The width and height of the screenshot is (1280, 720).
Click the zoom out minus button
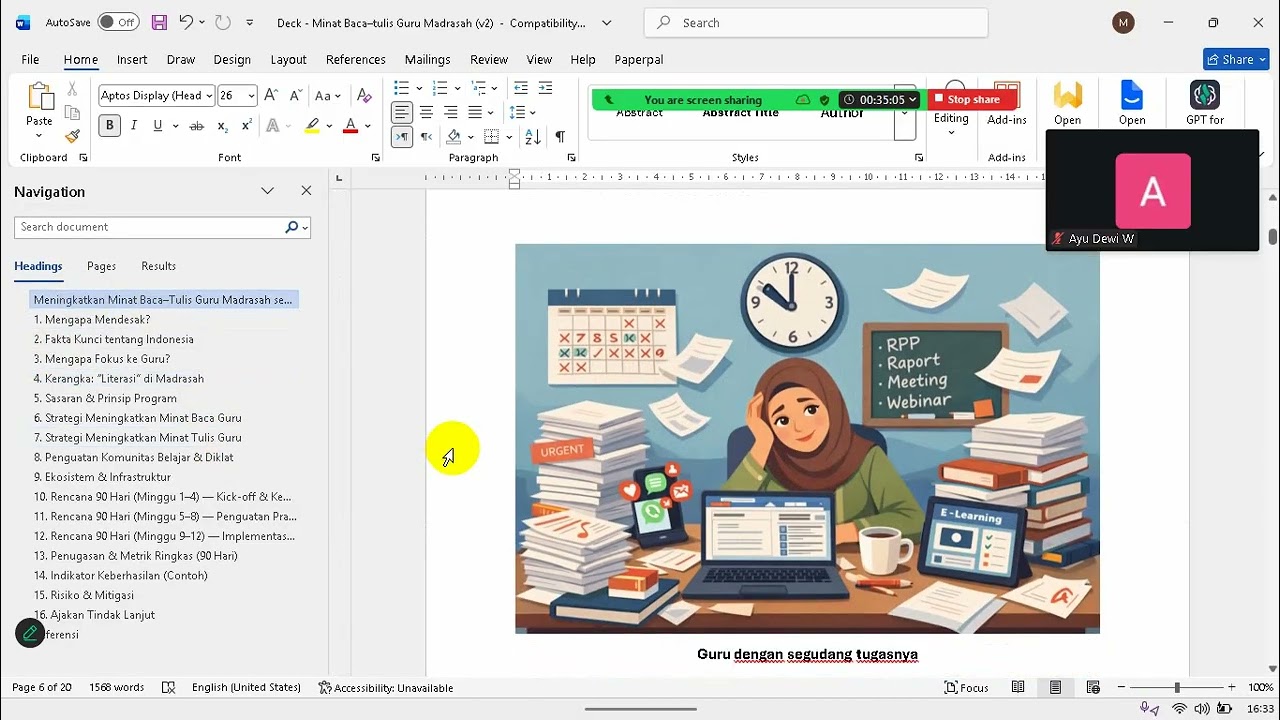1122,687
